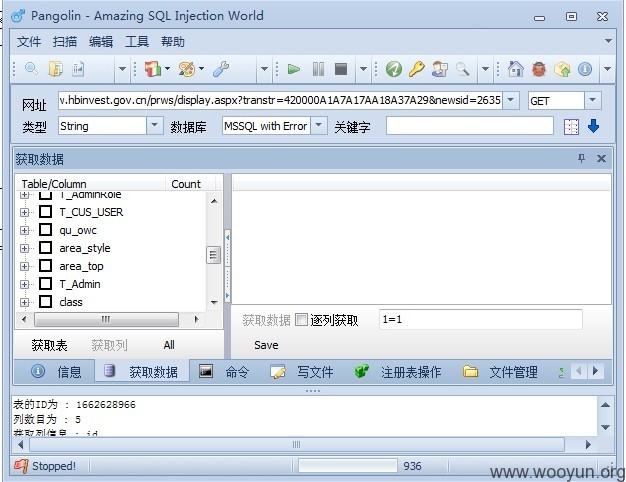Click the Save button

click(266, 345)
